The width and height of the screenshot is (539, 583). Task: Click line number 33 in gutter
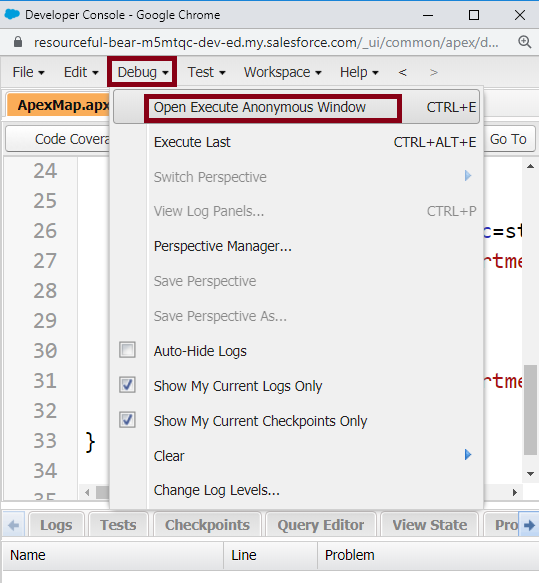pyautogui.click(x=45, y=441)
